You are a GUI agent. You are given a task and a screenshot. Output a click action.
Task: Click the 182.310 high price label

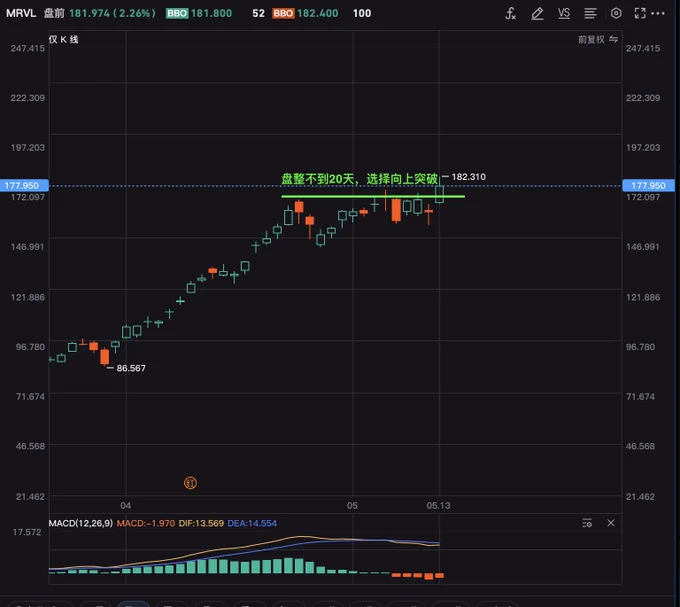468,177
